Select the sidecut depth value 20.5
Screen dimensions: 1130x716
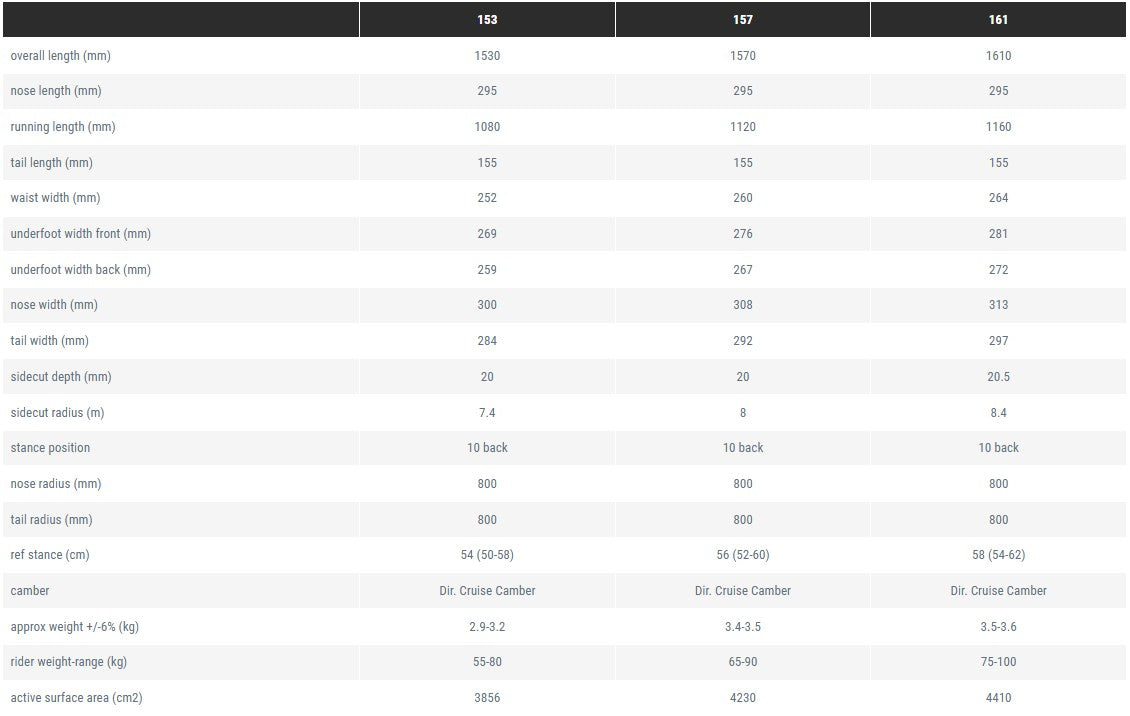point(998,377)
